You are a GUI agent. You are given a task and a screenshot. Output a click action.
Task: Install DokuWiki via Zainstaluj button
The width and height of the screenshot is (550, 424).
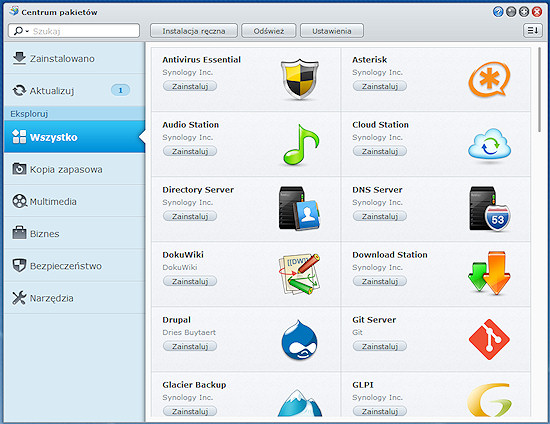(190, 281)
